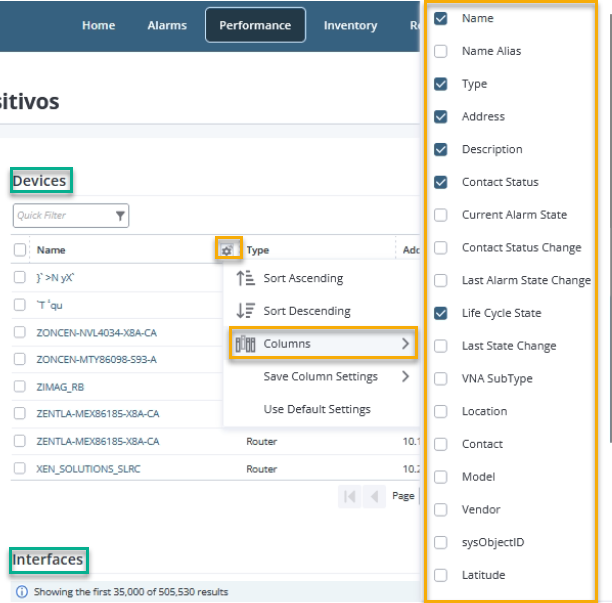Viewport: 612px width, 603px height.
Task: Enable the Name Alias column
Action: [x=441, y=51]
